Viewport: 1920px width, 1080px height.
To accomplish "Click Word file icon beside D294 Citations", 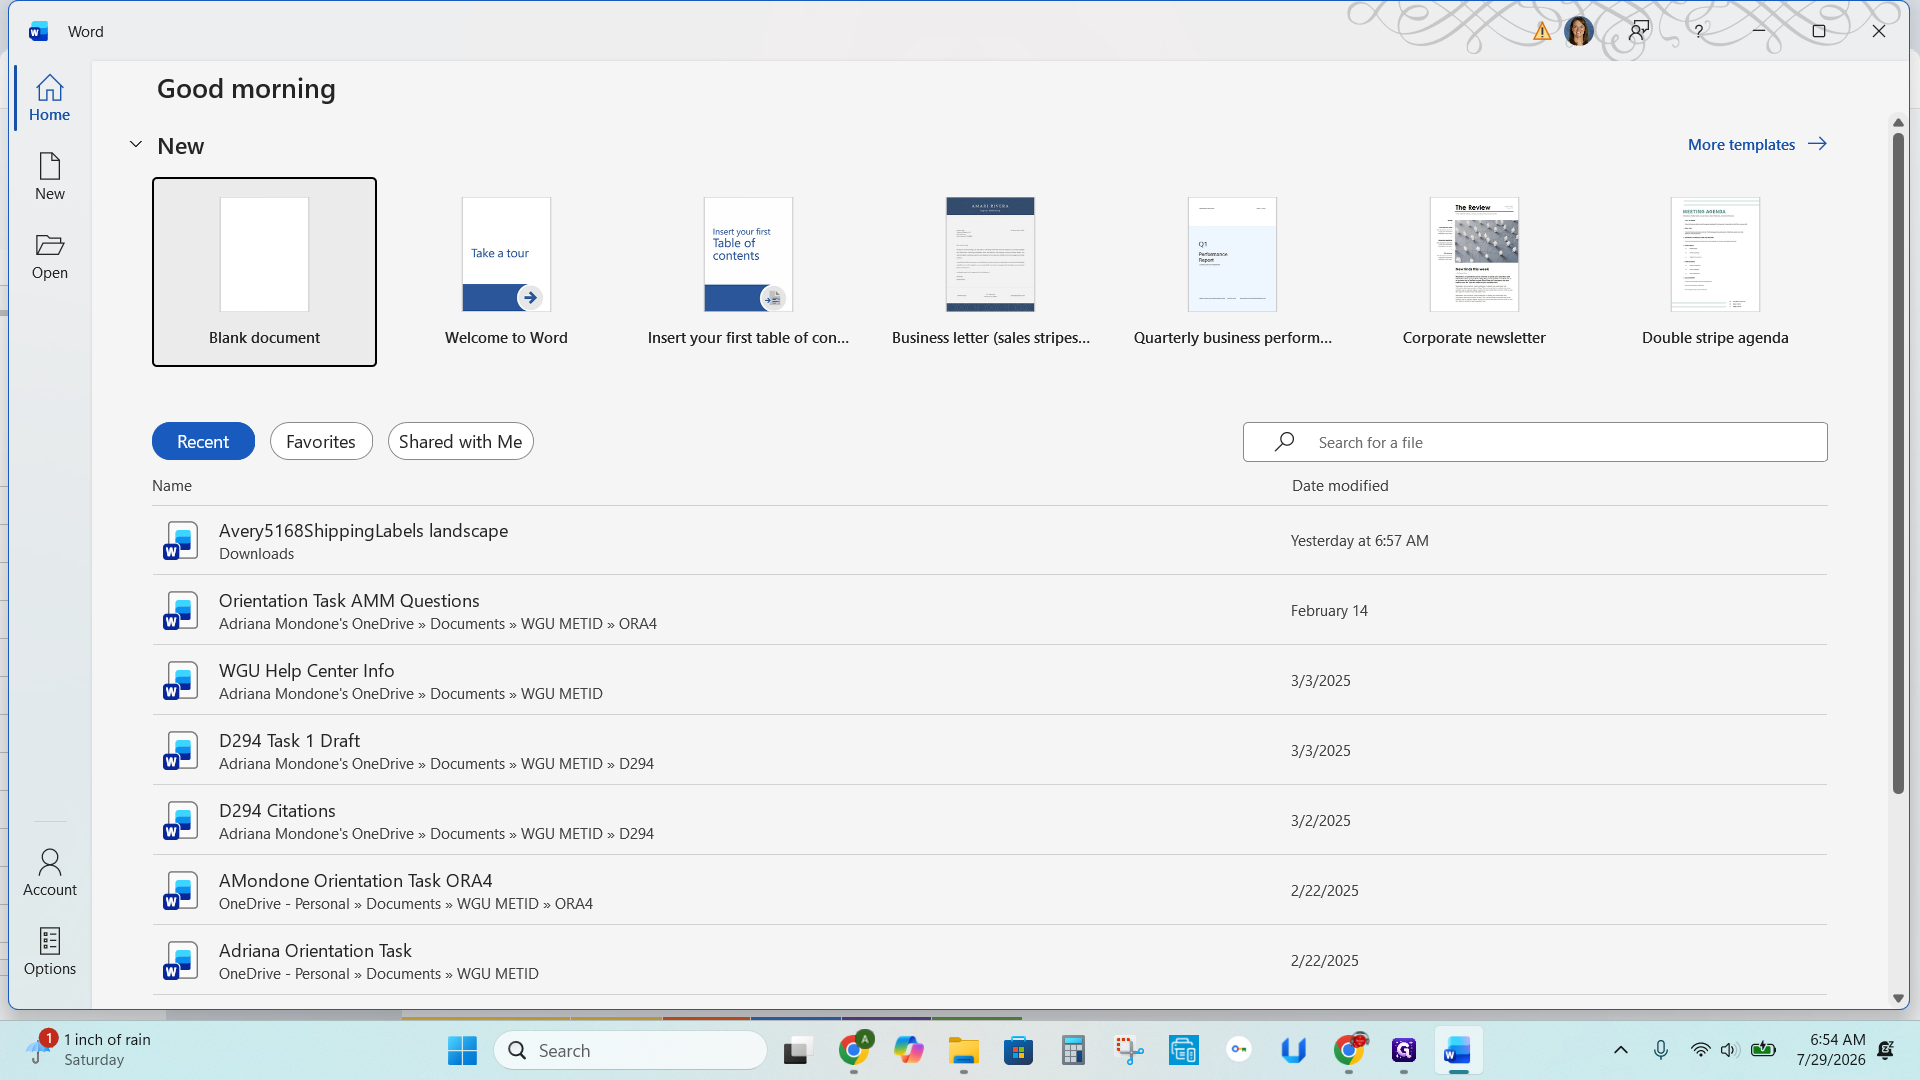I will [x=181, y=821].
